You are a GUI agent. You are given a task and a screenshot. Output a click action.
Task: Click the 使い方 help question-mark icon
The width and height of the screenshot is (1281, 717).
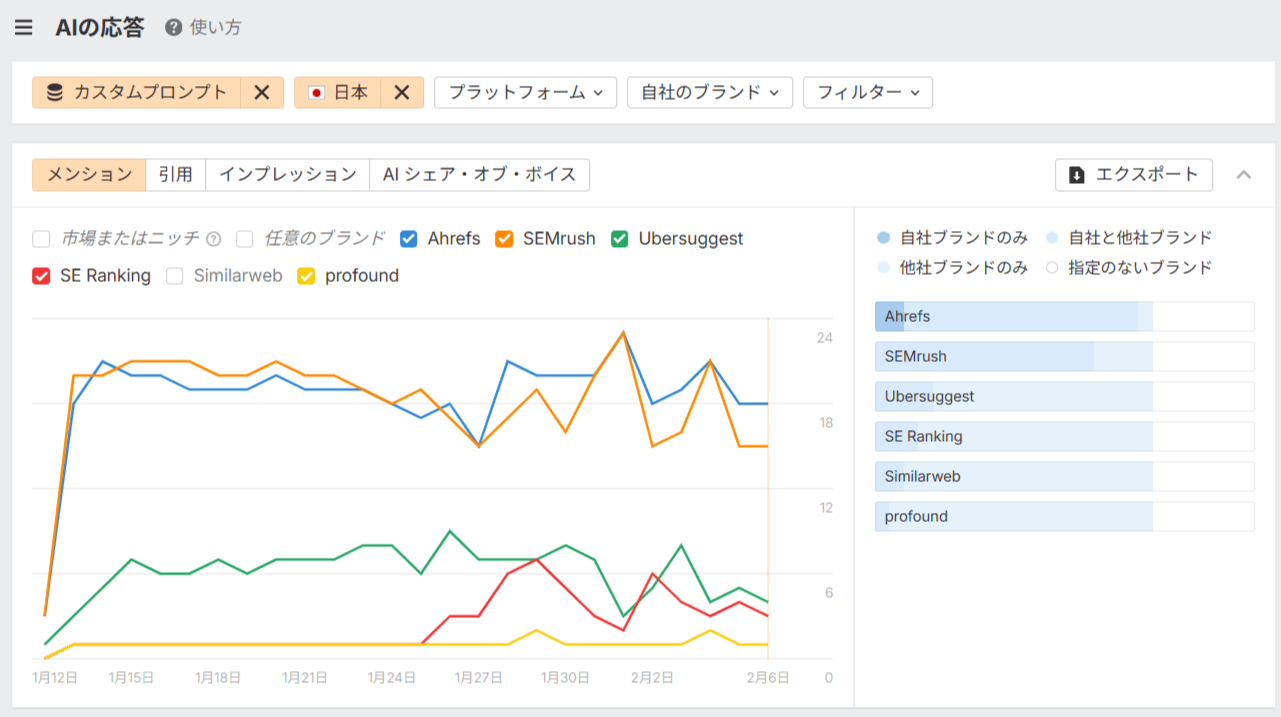(173, 28)
